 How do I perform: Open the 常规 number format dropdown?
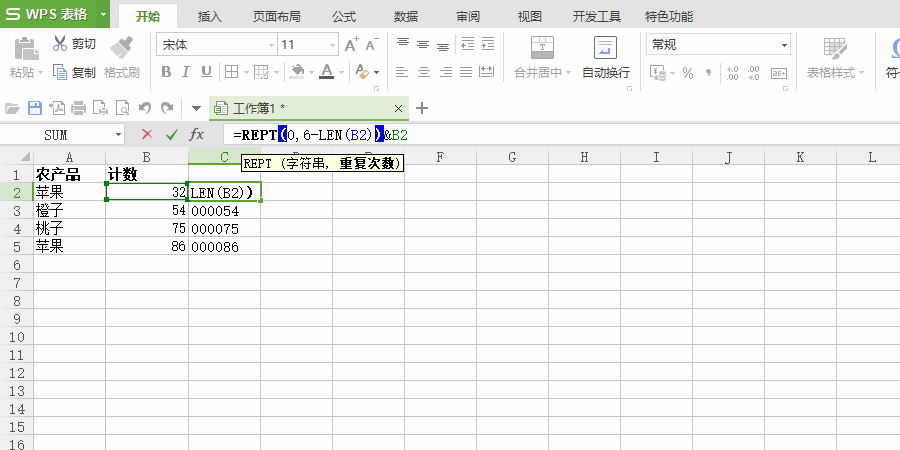(x=784, y=45)
